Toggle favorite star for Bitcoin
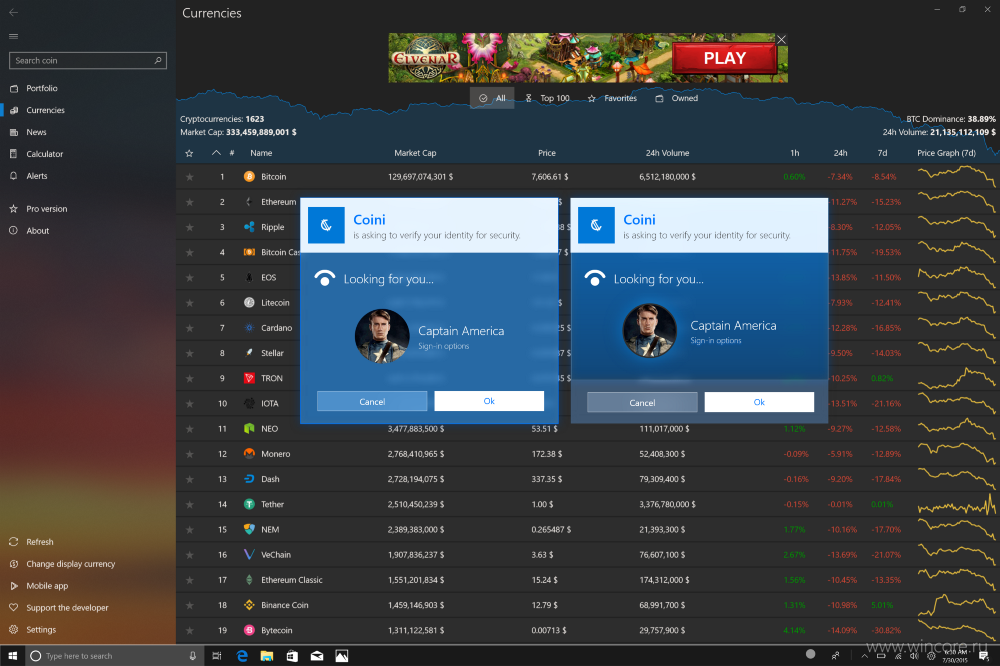Viewport: 1000px width, 666px height. (189, 177)
